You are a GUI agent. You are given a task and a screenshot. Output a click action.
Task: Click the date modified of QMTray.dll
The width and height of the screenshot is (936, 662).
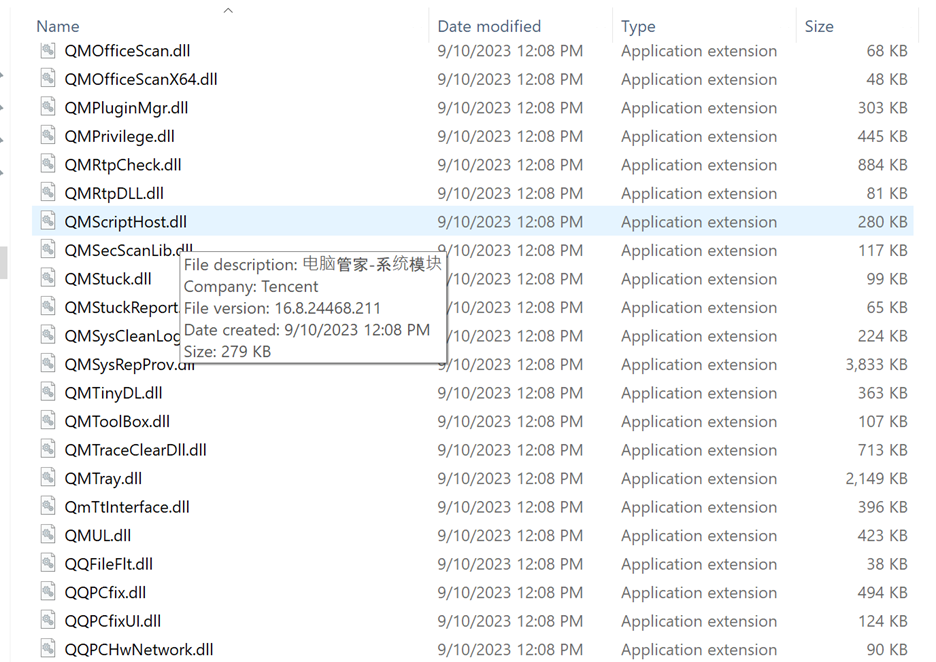pyautogui.click(x=510, y=479)
